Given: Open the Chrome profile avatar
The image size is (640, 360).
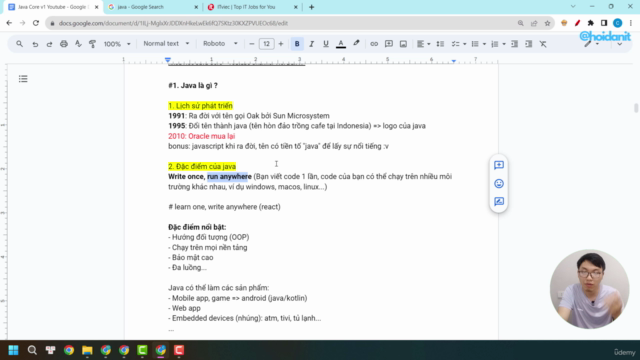Looking at the screenshot, I should tap(618, 23).
